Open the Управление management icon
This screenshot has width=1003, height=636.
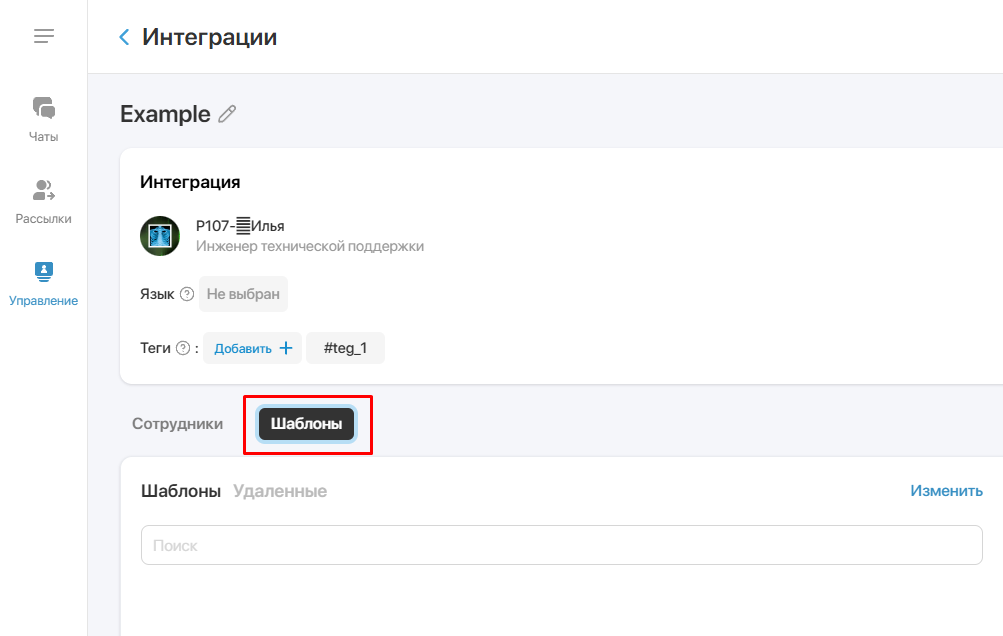pos(43,272)
